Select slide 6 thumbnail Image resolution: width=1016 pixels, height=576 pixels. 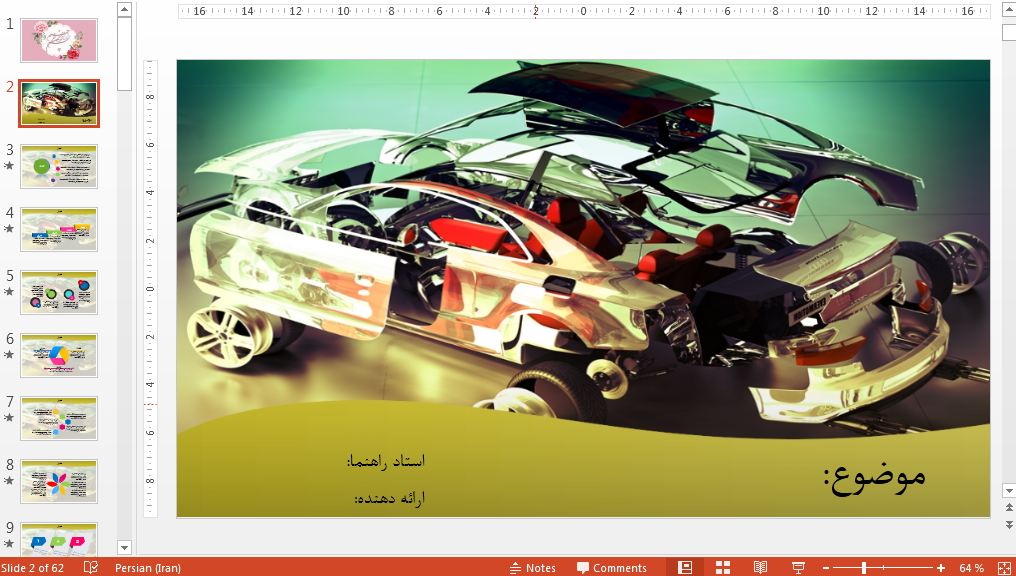click(59, 355)
